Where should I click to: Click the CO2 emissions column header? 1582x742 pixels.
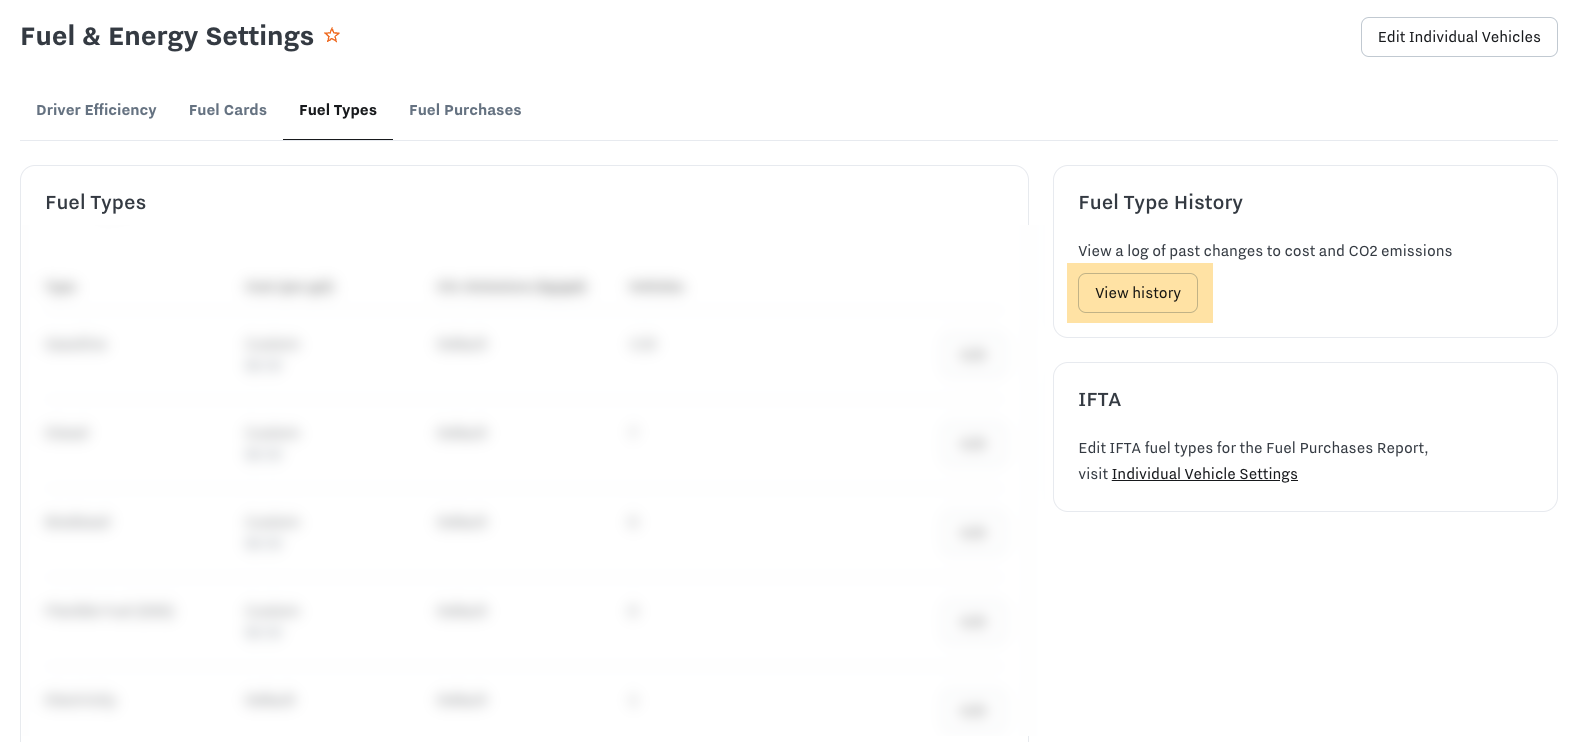pyautogui.click(x=511, y=288)
